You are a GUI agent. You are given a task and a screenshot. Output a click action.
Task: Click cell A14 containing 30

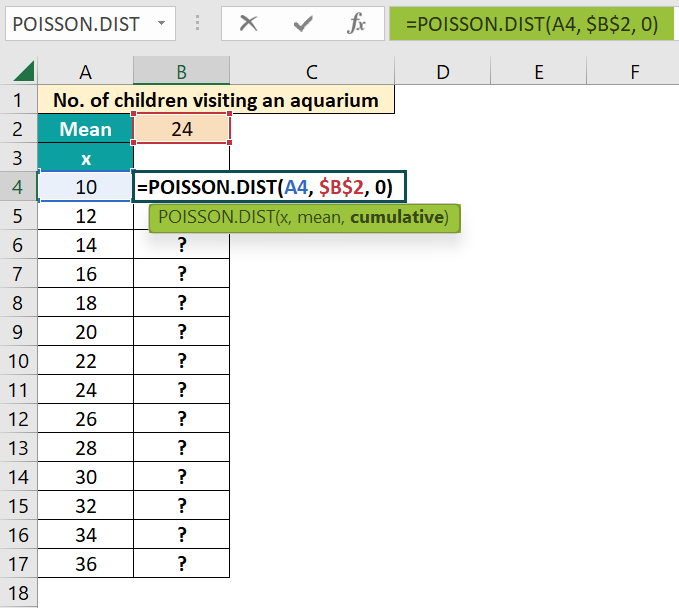point(85,477)
